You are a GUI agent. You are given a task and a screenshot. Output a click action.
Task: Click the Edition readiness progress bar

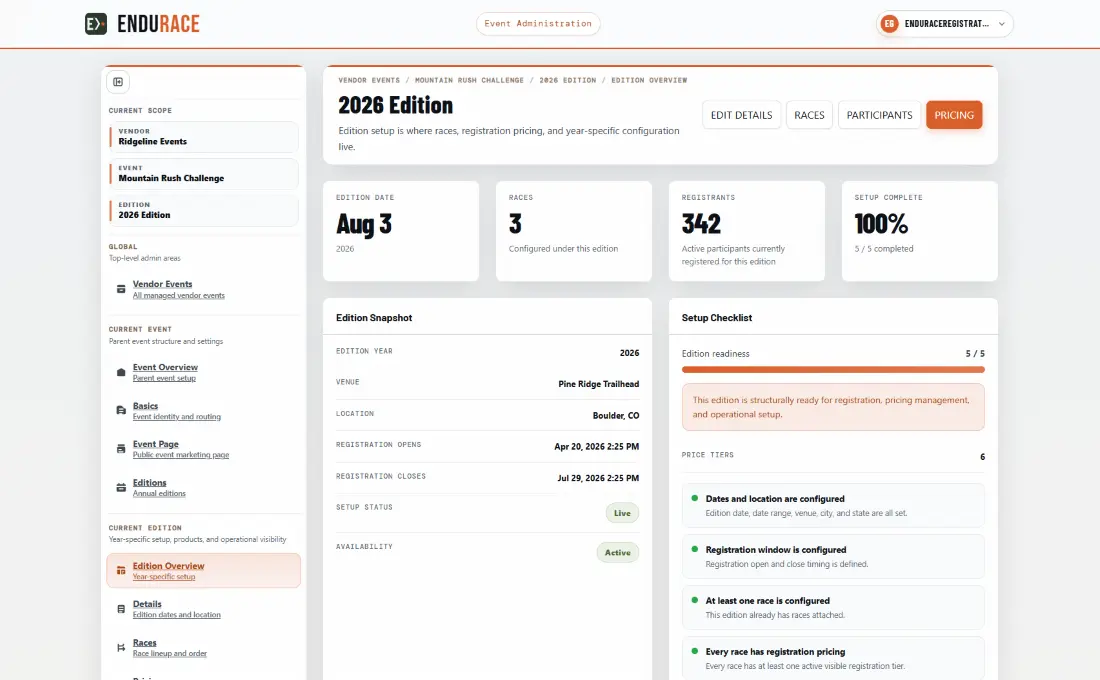[833, 370]
